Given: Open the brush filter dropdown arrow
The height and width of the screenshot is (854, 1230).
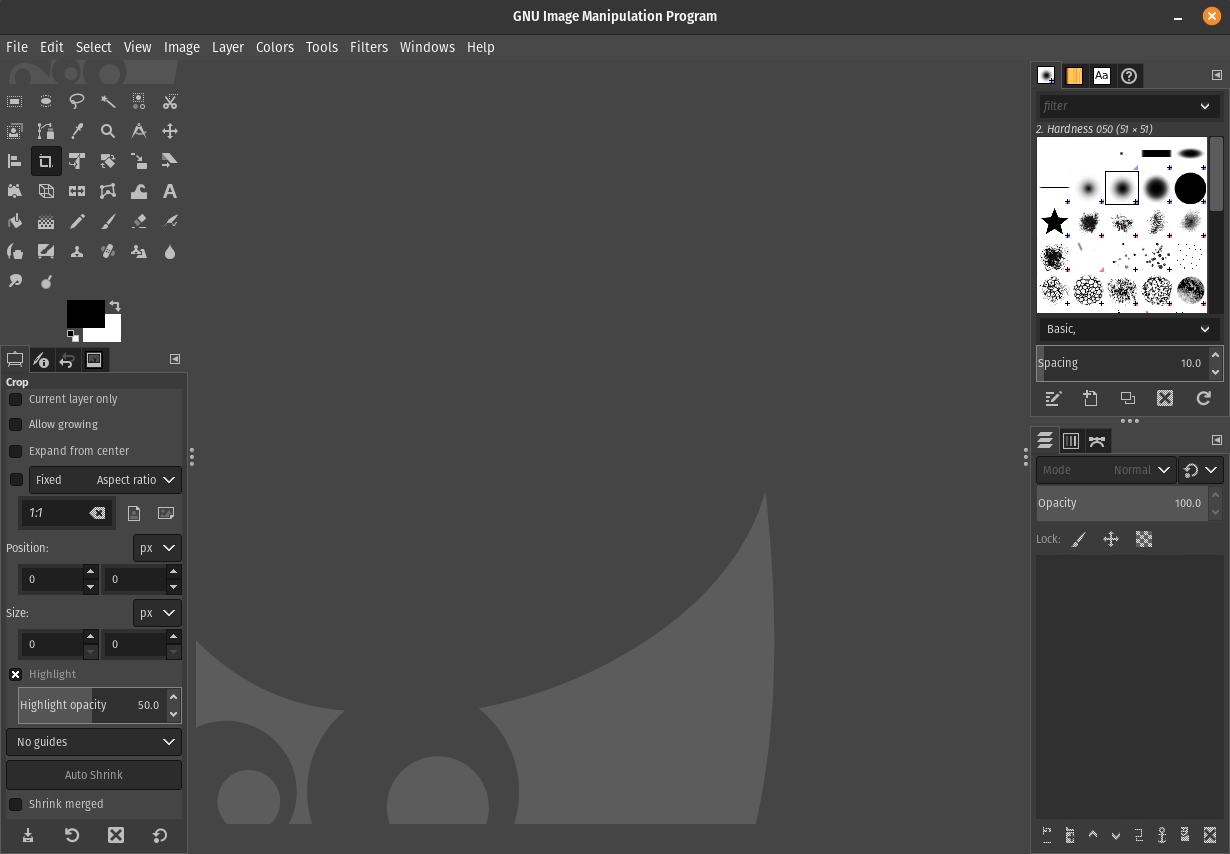Looking at the screenshot, I should click(1205, 106).
